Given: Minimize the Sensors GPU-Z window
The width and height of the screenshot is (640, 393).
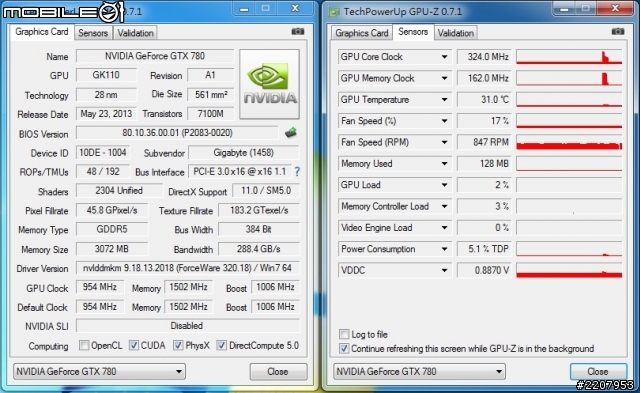Looking at the screenshot, I should tap(564, 8).
